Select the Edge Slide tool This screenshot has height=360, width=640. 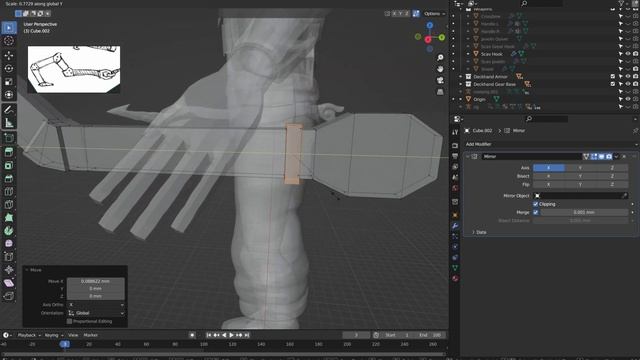click(x=9, y=257)
